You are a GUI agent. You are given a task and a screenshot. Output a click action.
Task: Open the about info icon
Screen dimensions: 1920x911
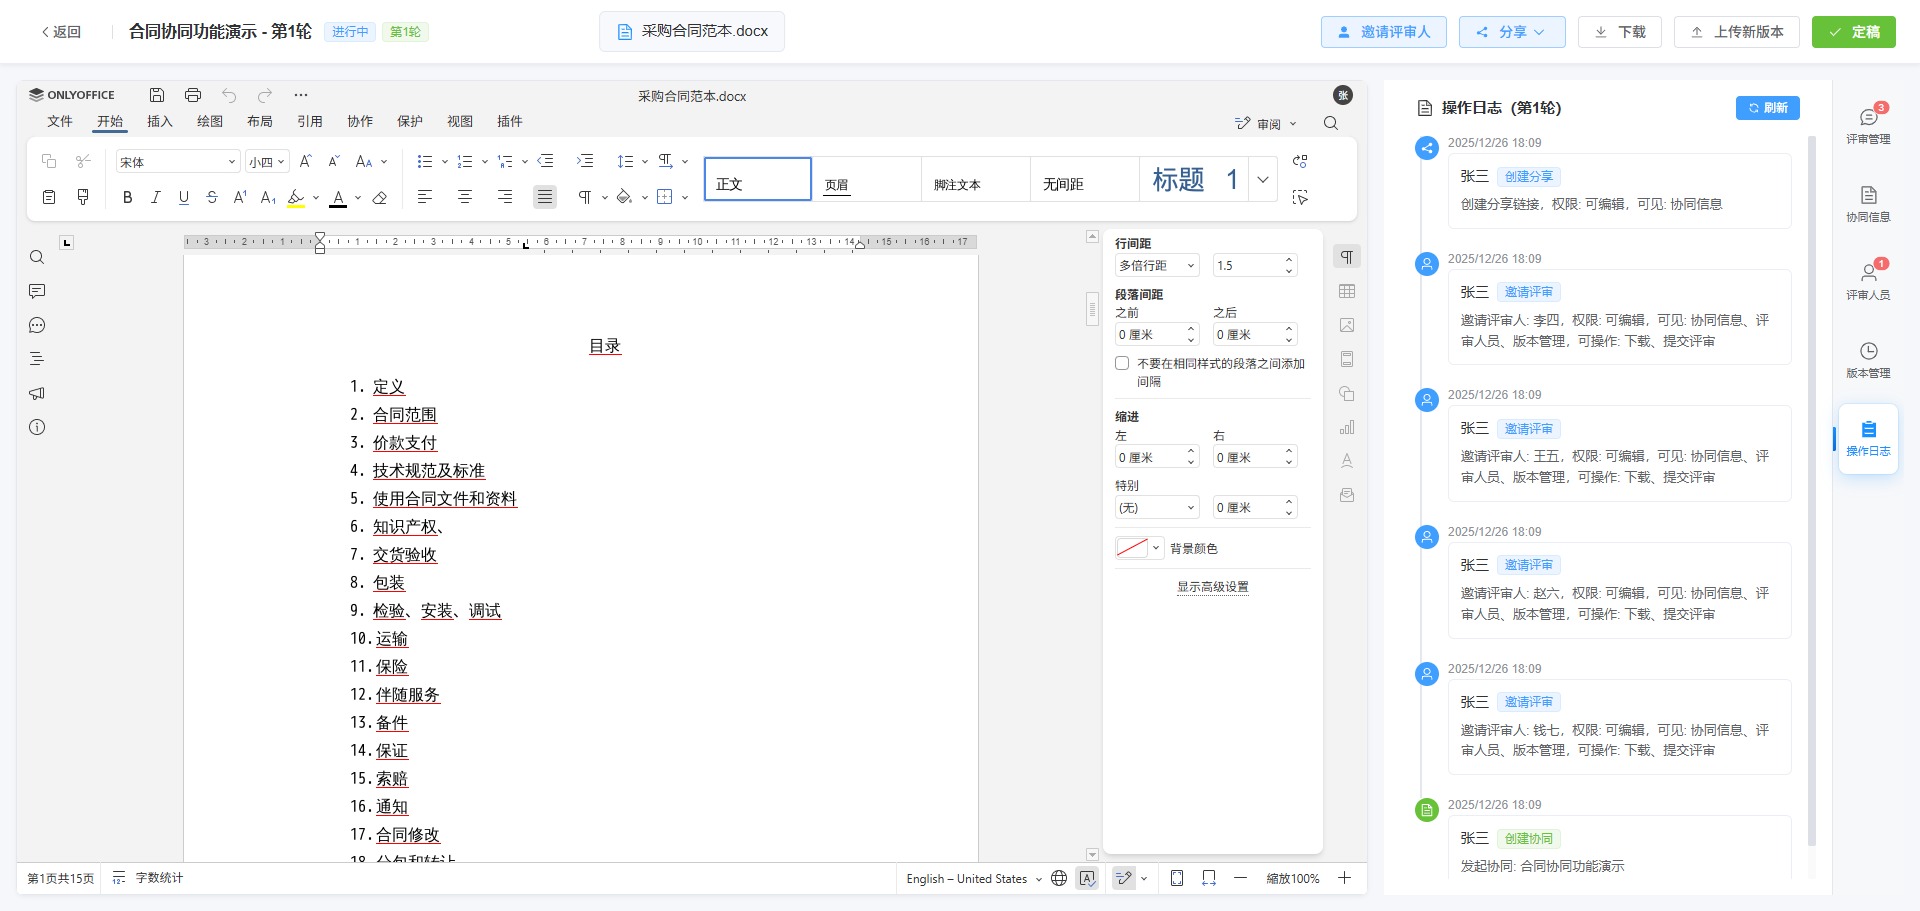[x=37, y=427]
